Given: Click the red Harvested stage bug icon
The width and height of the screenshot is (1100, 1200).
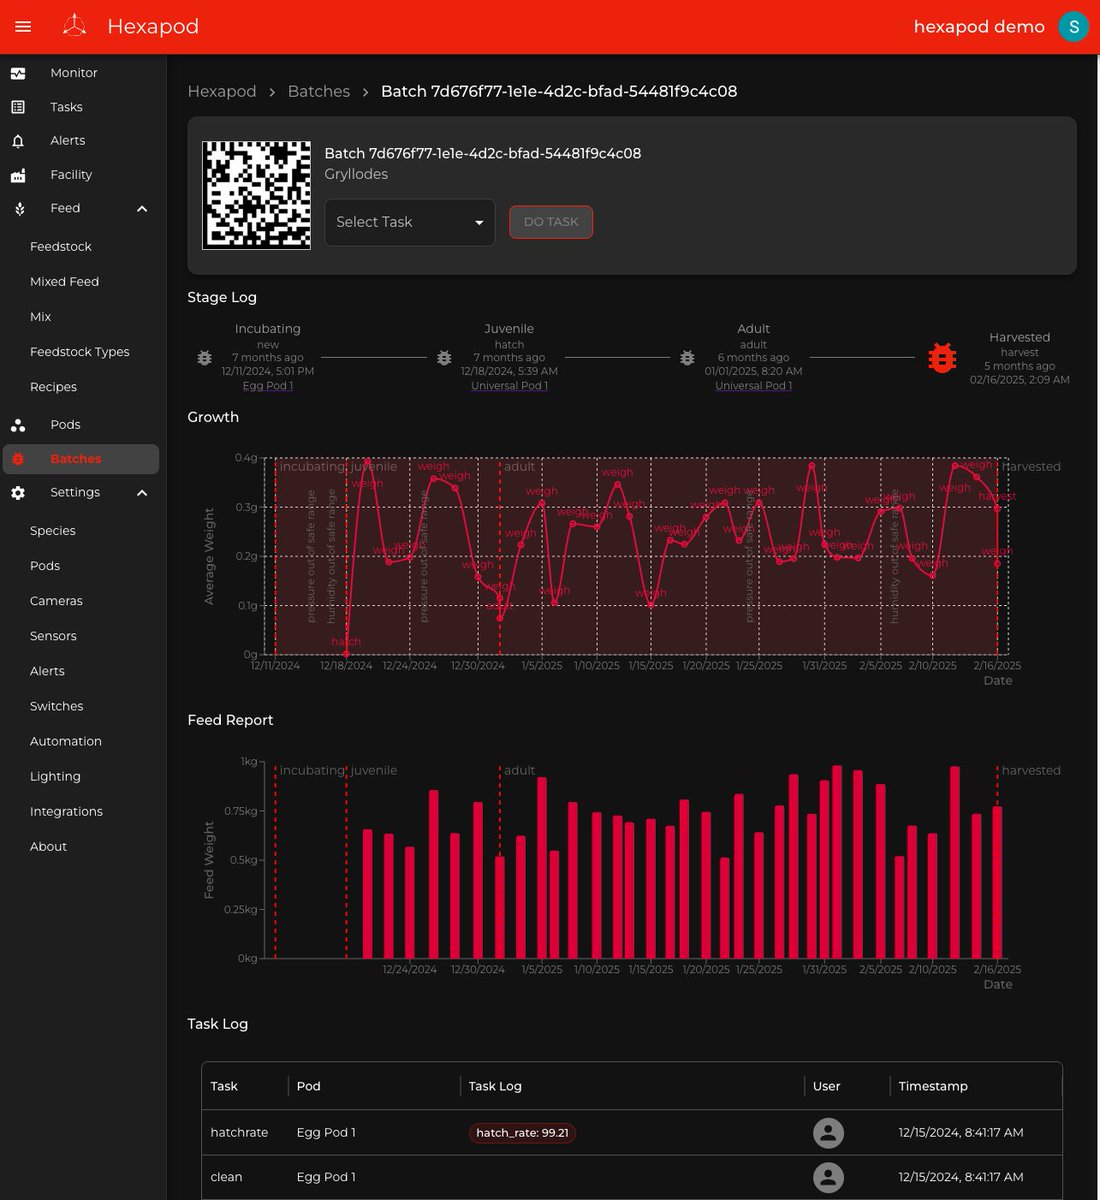Looking at the screenshot, I should (942, 357).
